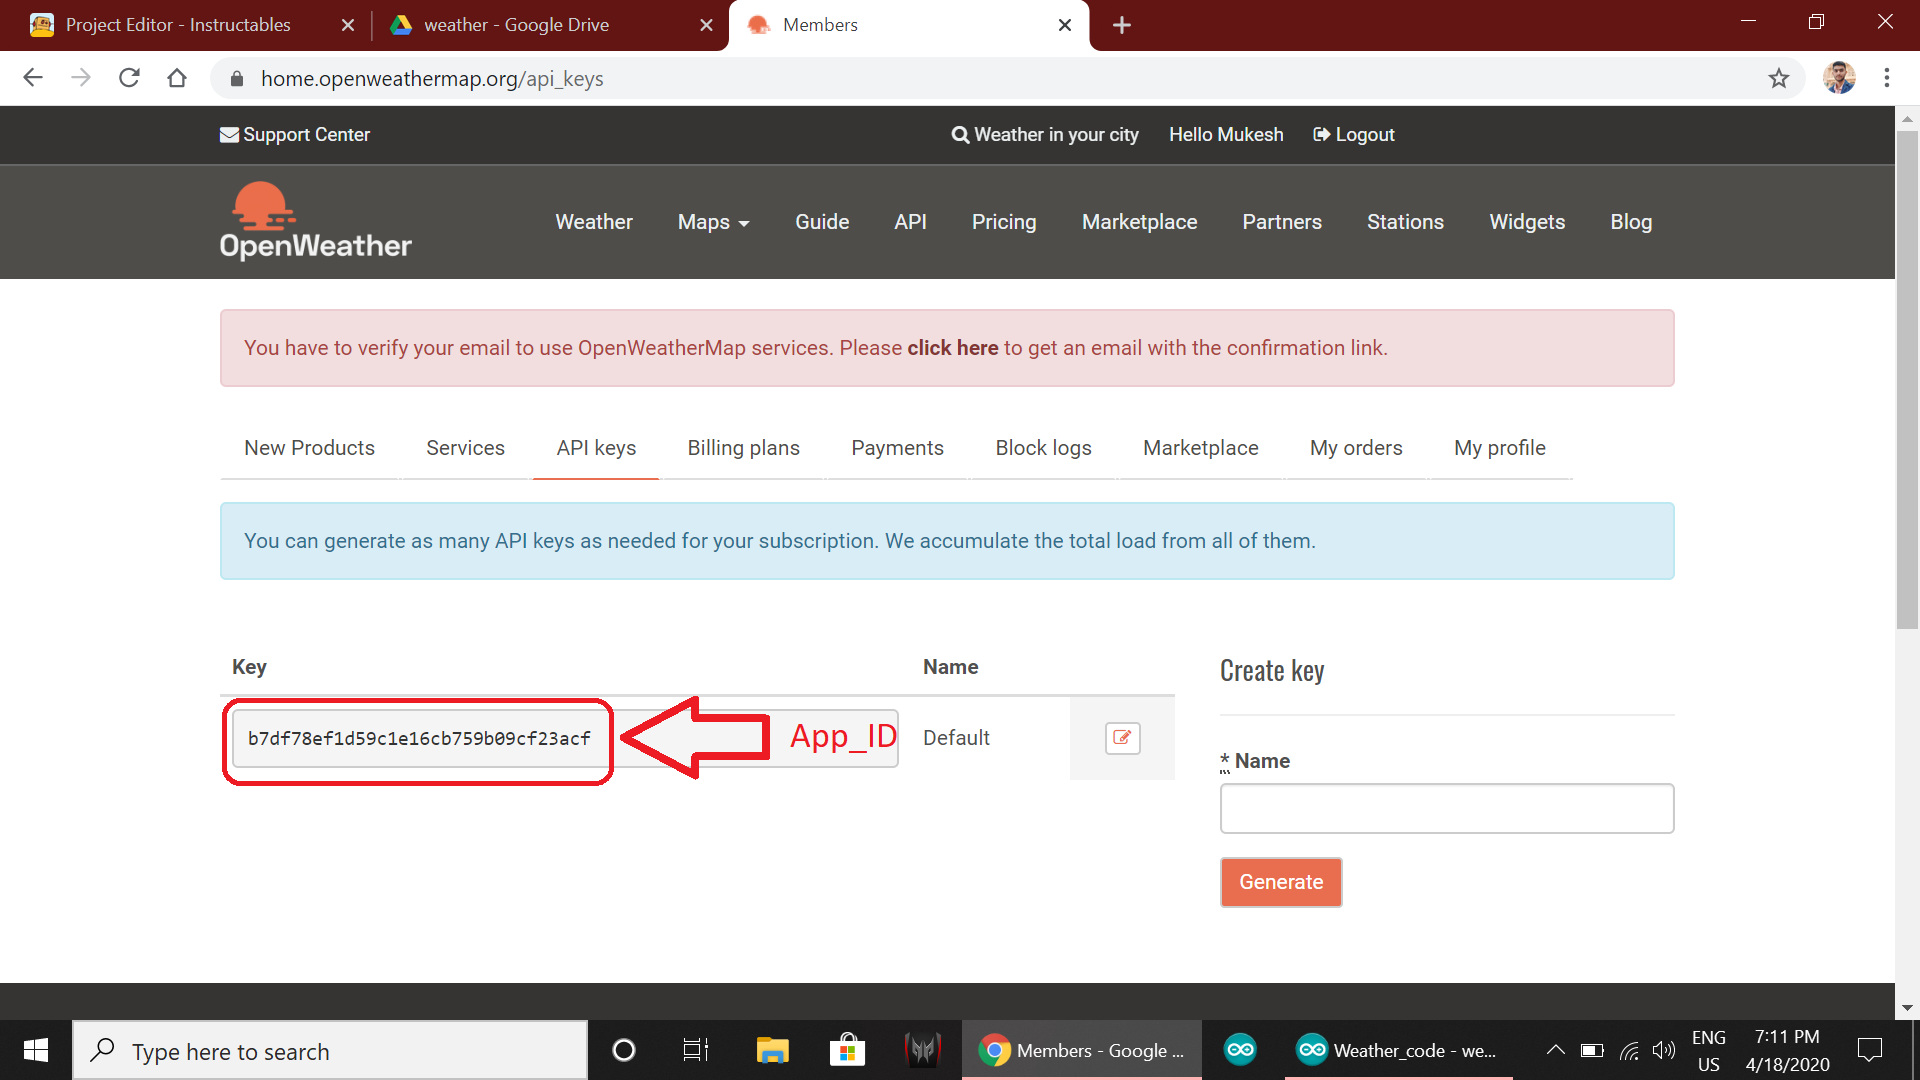Open Marketplace in the top navigation
Screen dimensions: 1920x1080
coord(1139,222)
